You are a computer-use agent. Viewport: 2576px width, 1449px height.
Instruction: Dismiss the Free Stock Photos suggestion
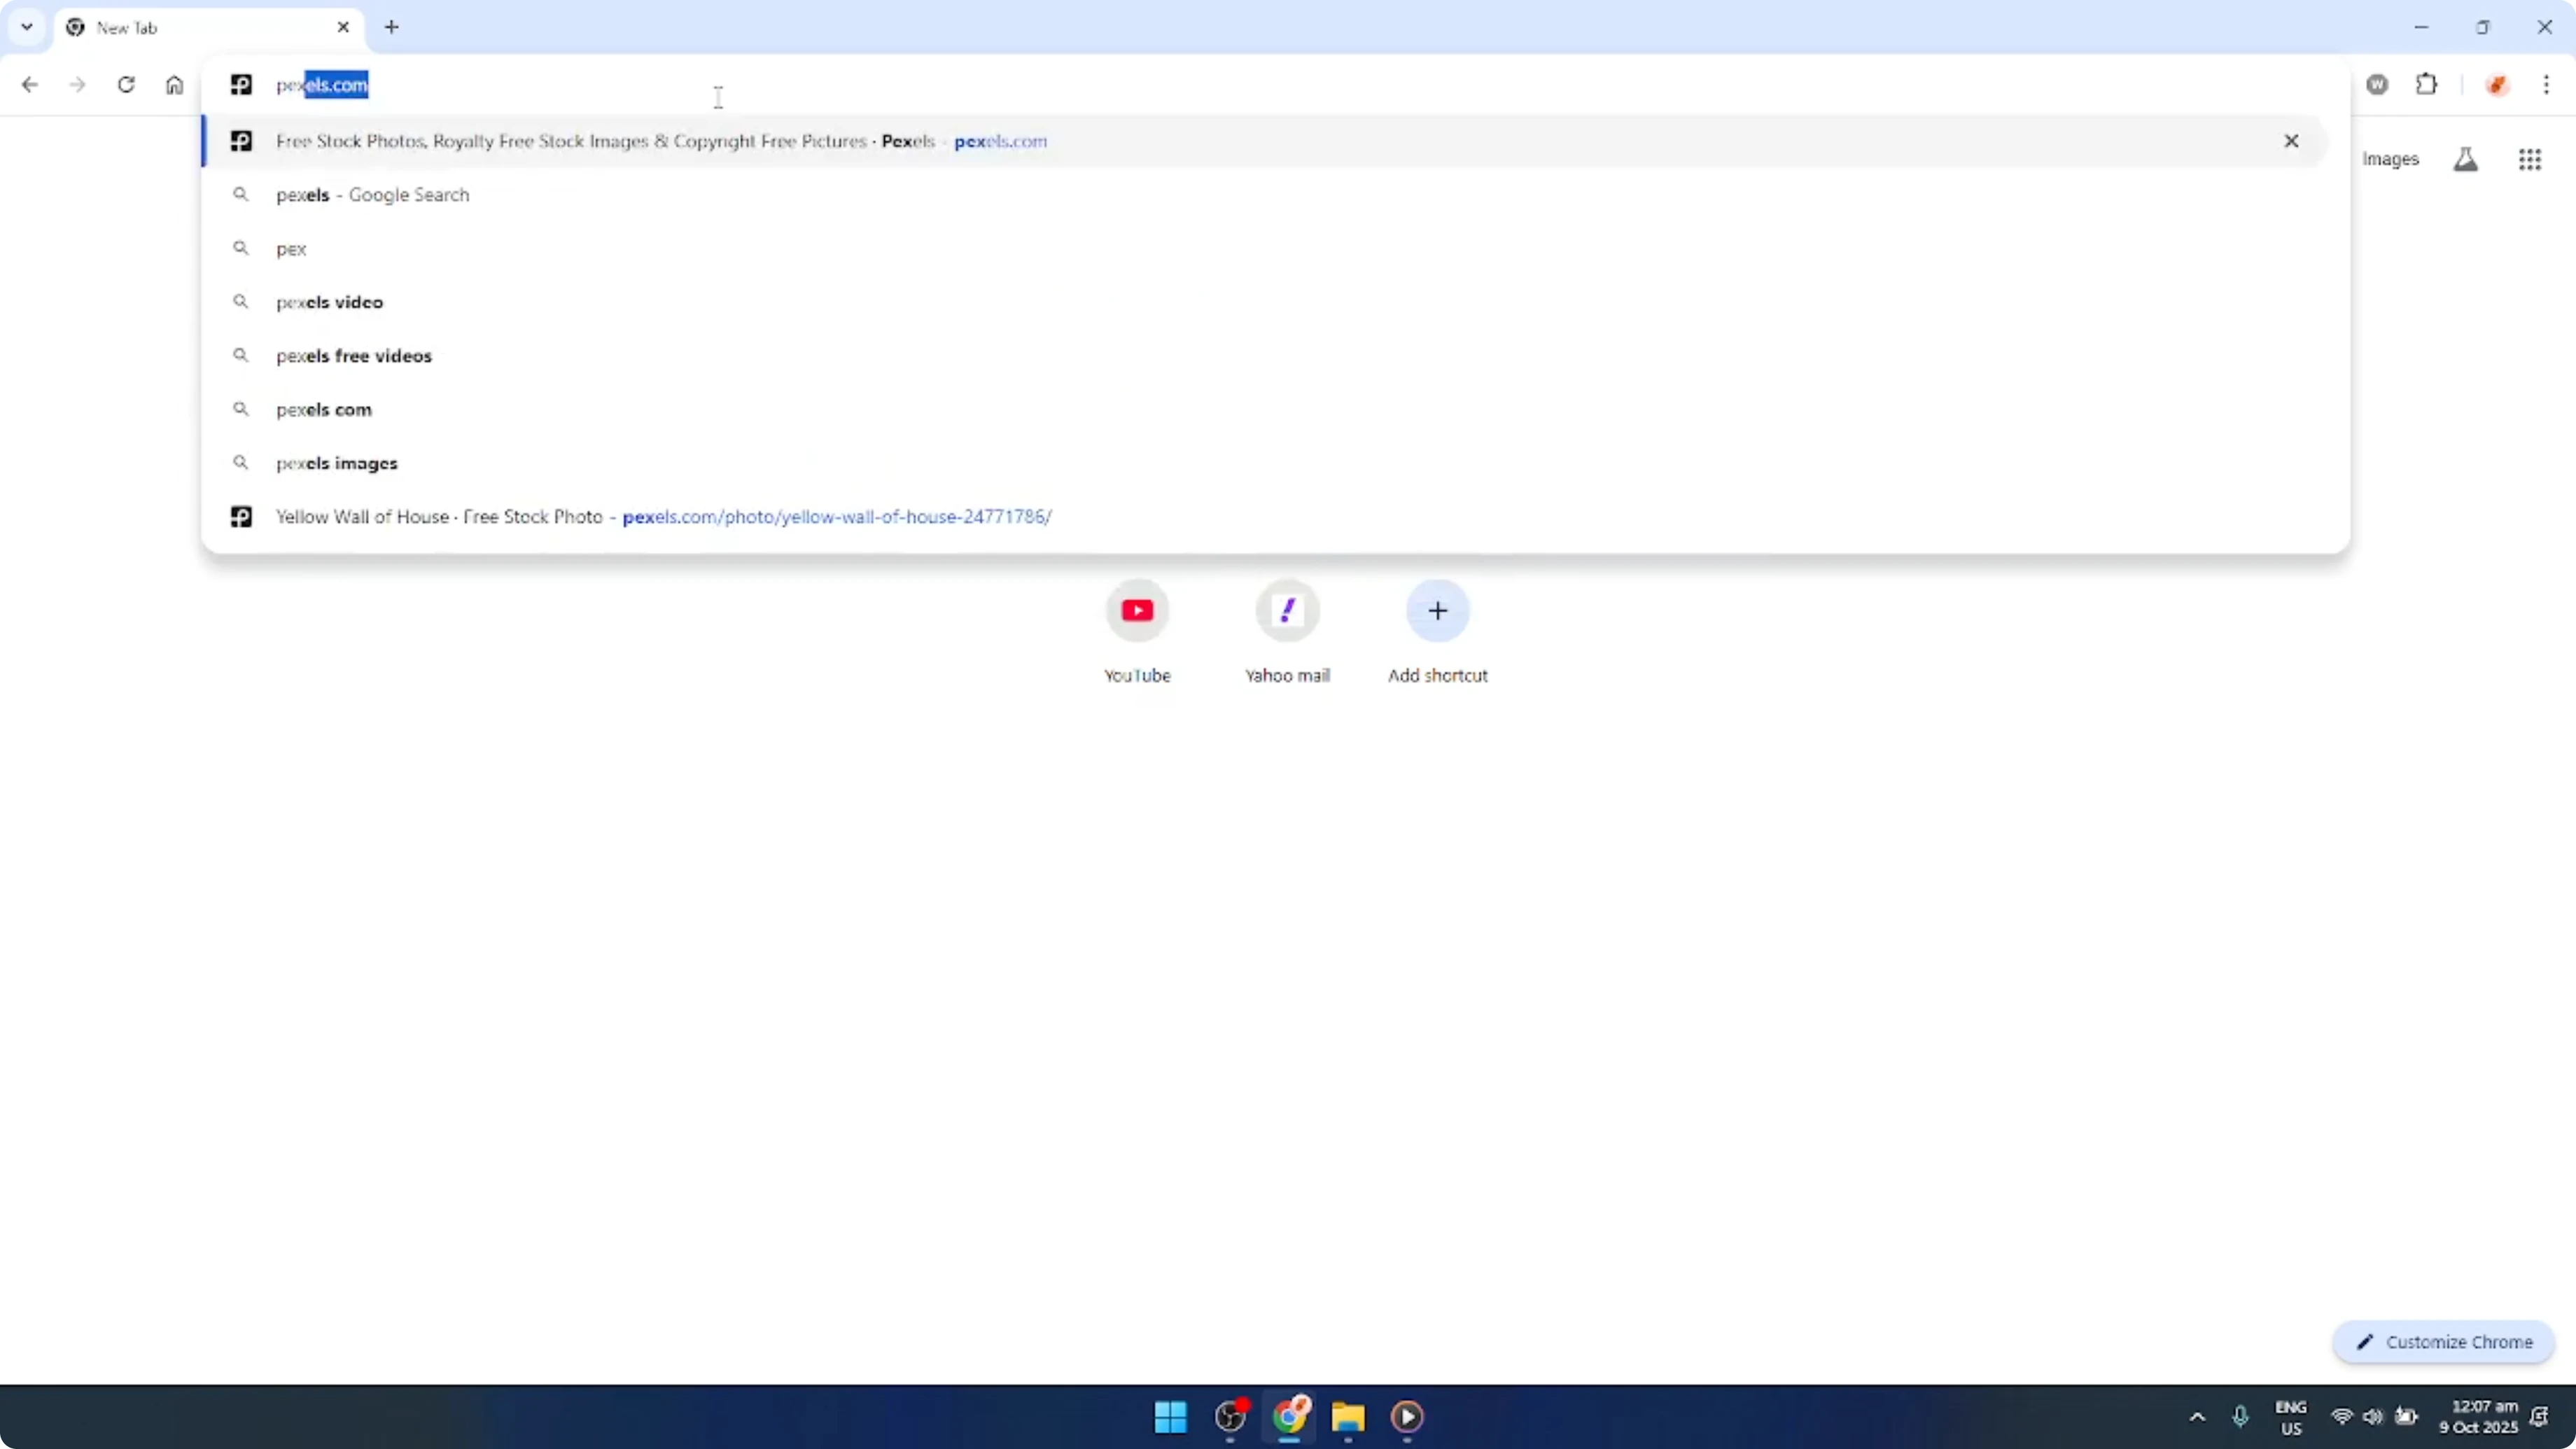2291,140
